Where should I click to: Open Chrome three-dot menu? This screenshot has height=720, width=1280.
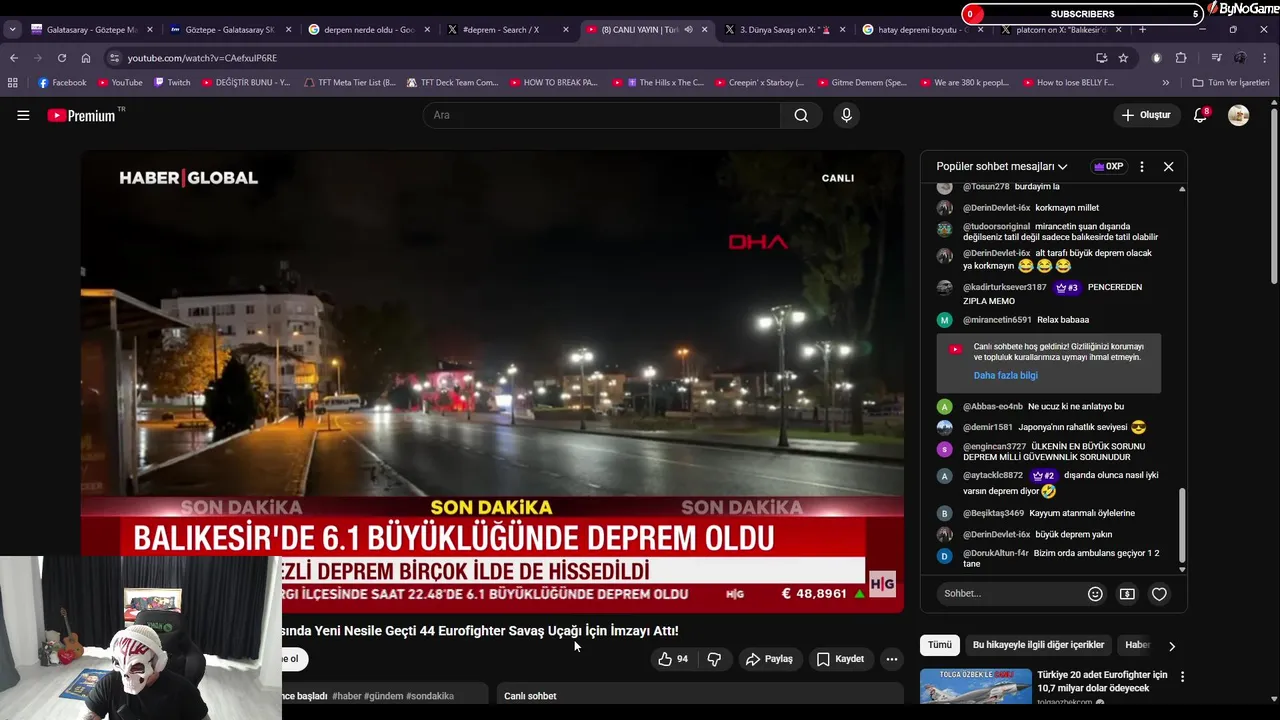(1265, 58)
